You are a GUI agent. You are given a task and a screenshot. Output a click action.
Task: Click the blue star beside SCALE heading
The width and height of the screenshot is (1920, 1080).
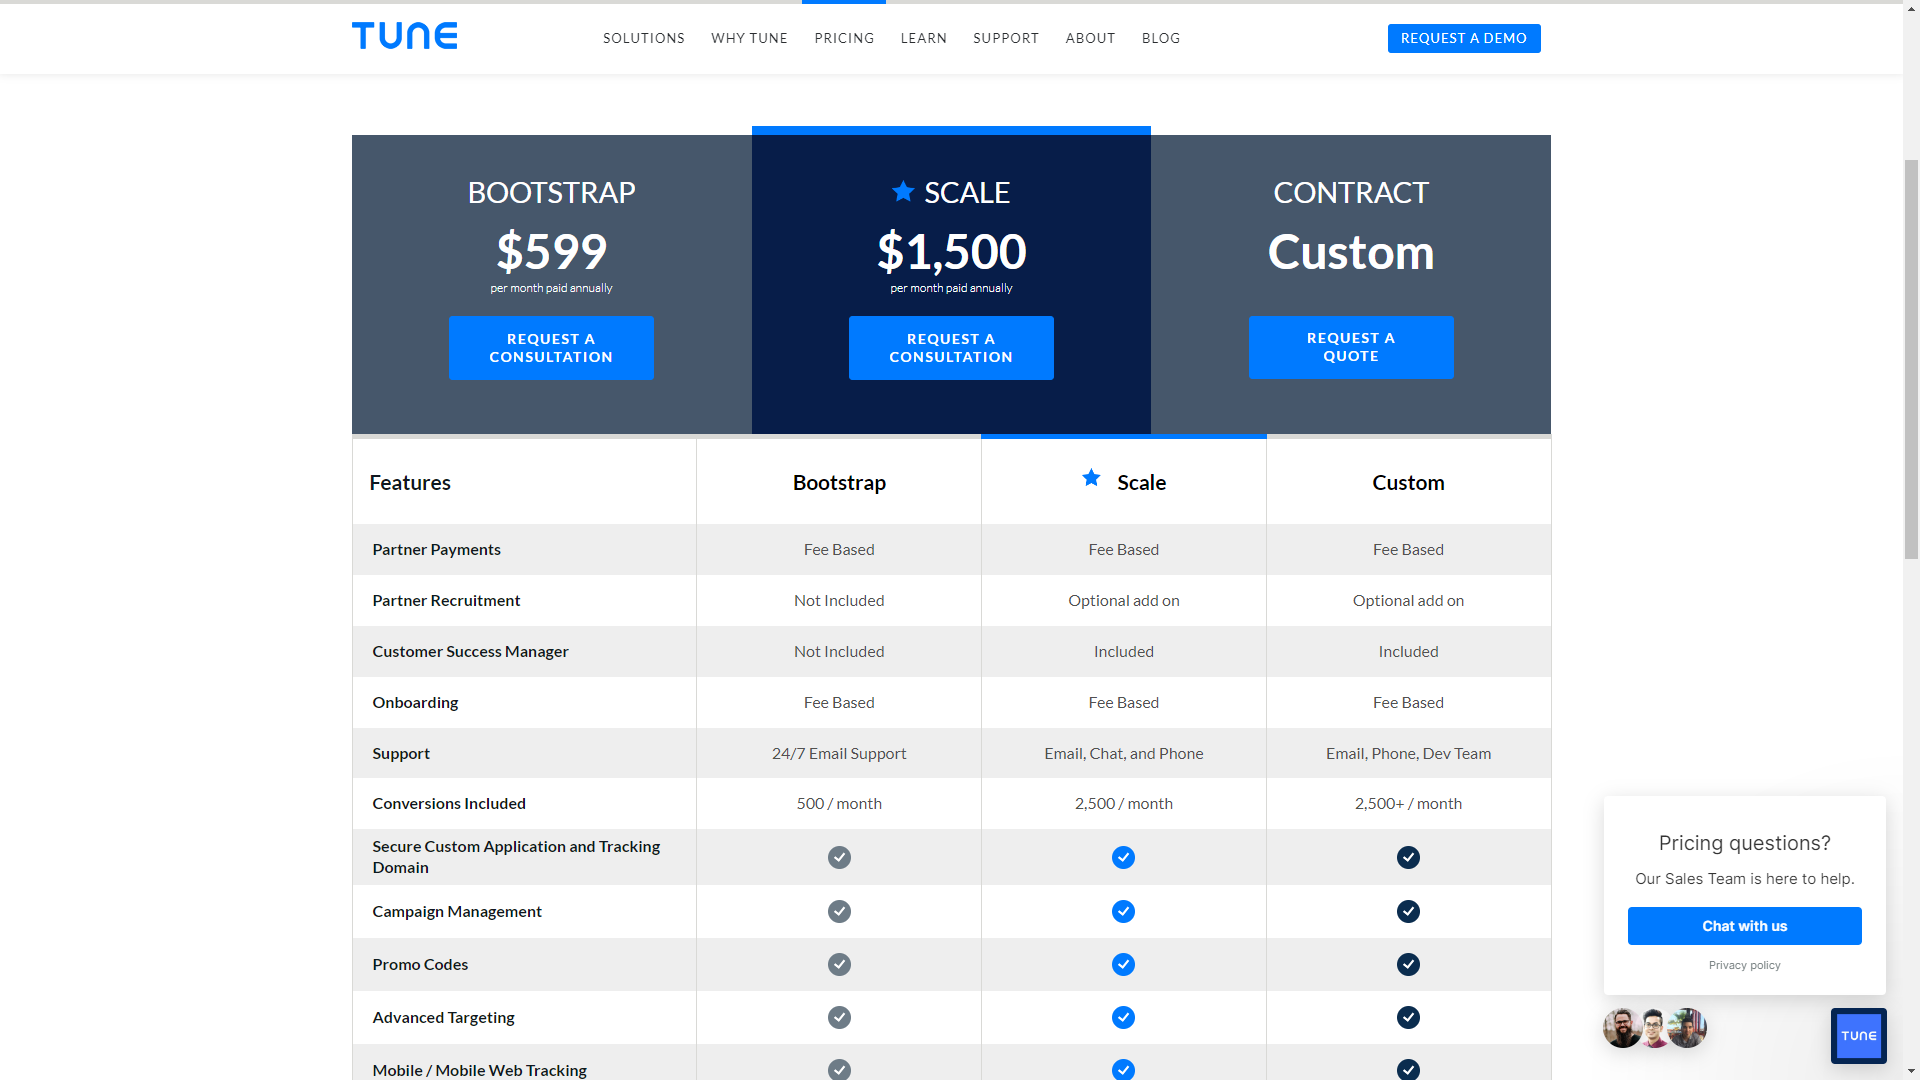[903, 191]
